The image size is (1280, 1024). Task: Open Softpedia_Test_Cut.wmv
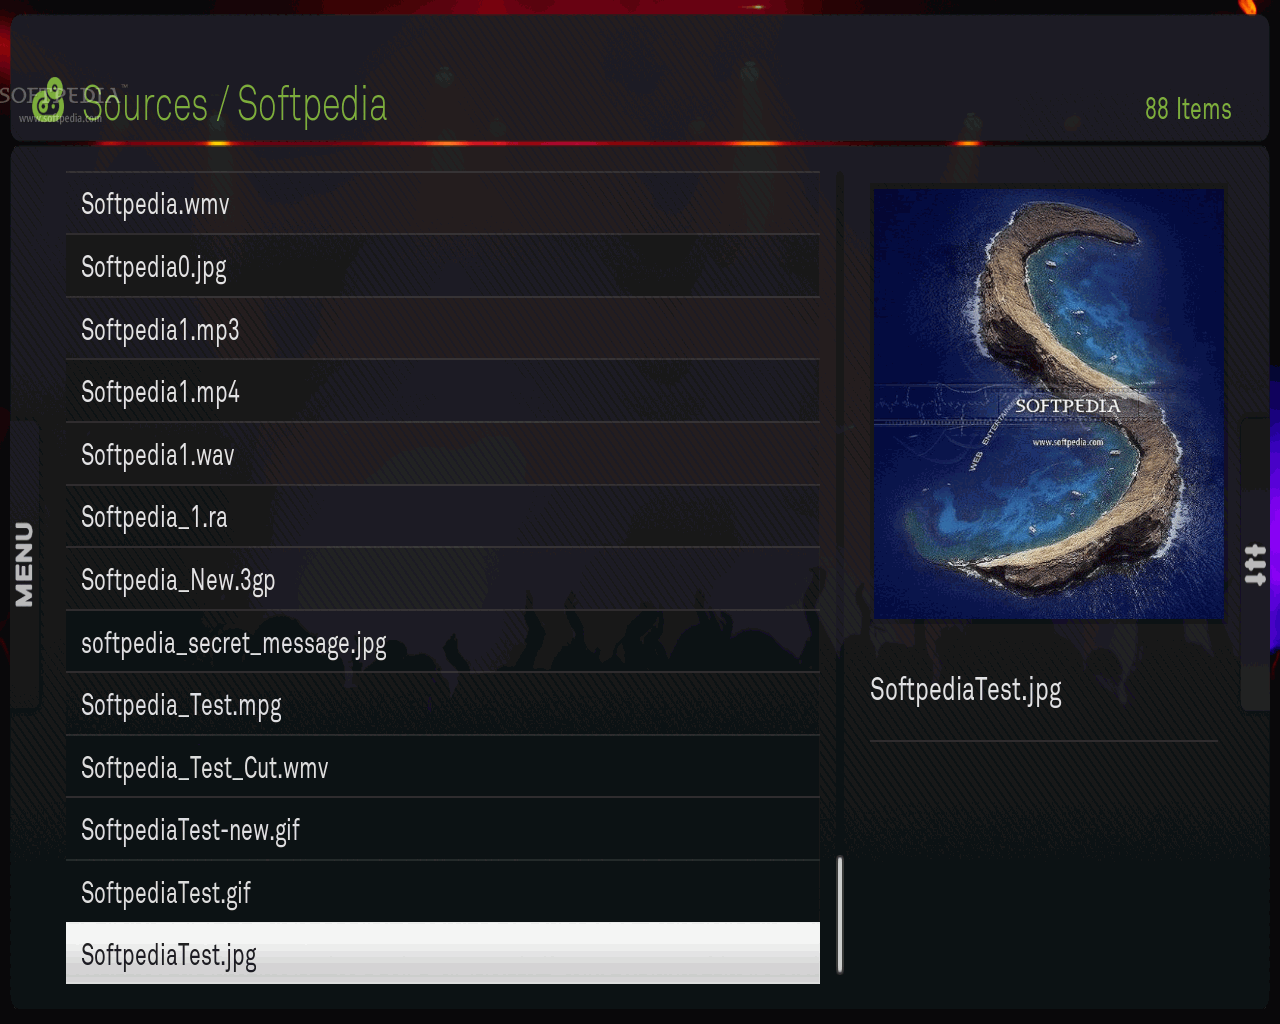(443, 767)
